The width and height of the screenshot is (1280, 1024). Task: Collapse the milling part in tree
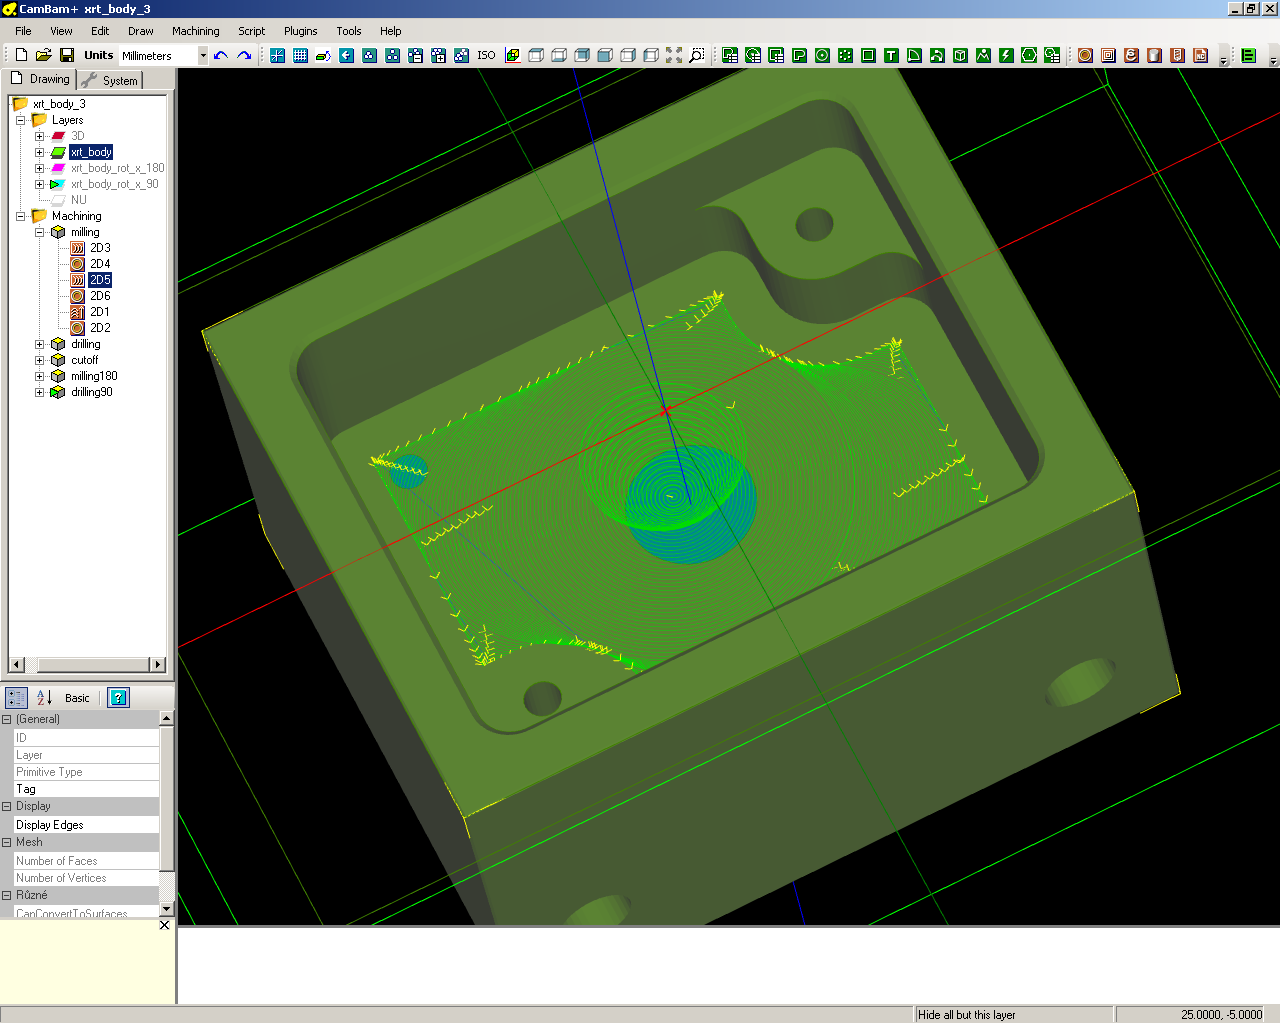(40, 232)
